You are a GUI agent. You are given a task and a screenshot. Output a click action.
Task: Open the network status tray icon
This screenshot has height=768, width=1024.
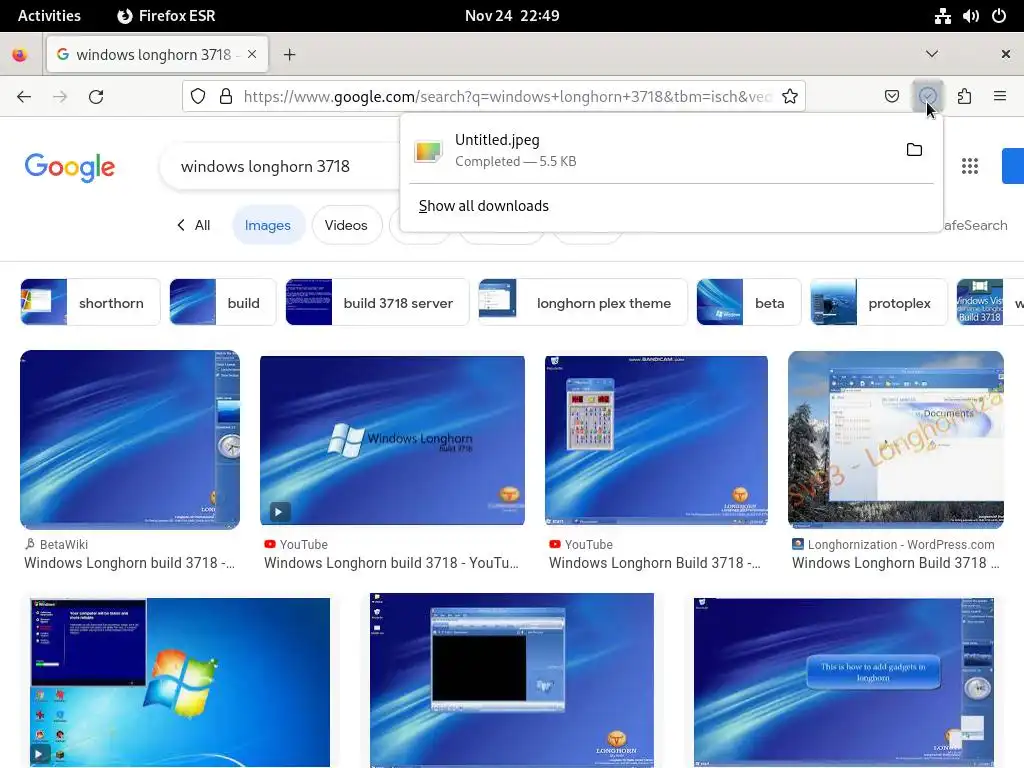942,16
